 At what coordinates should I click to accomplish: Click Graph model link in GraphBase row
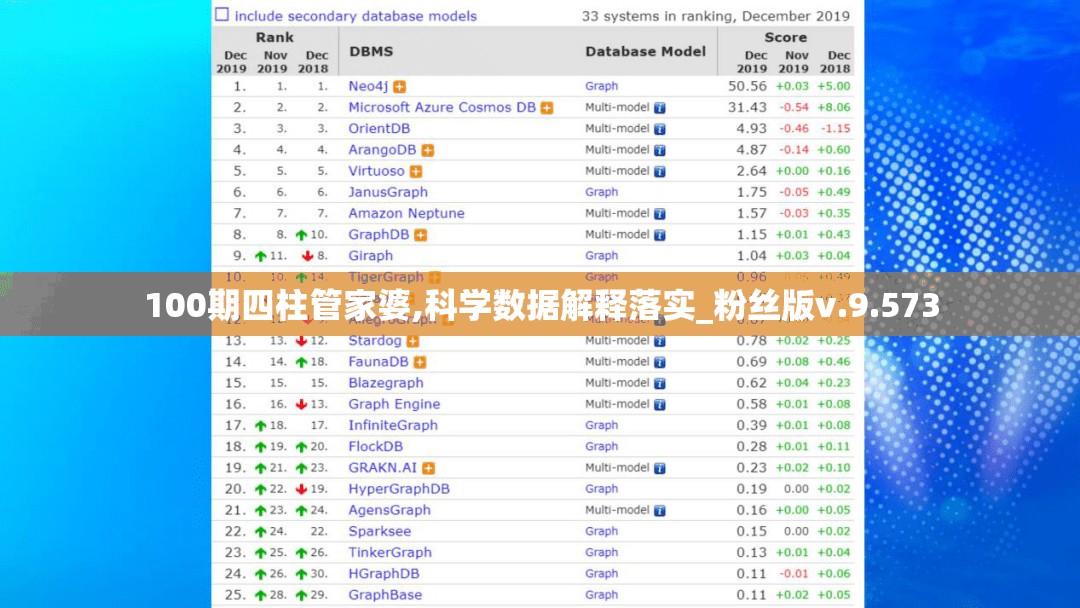[x=601, y=595]
